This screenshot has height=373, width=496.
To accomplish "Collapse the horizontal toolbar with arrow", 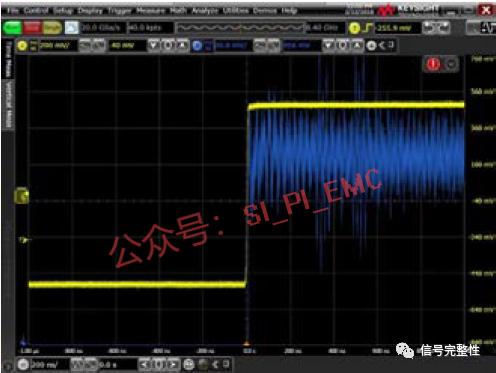I will 215,364.
